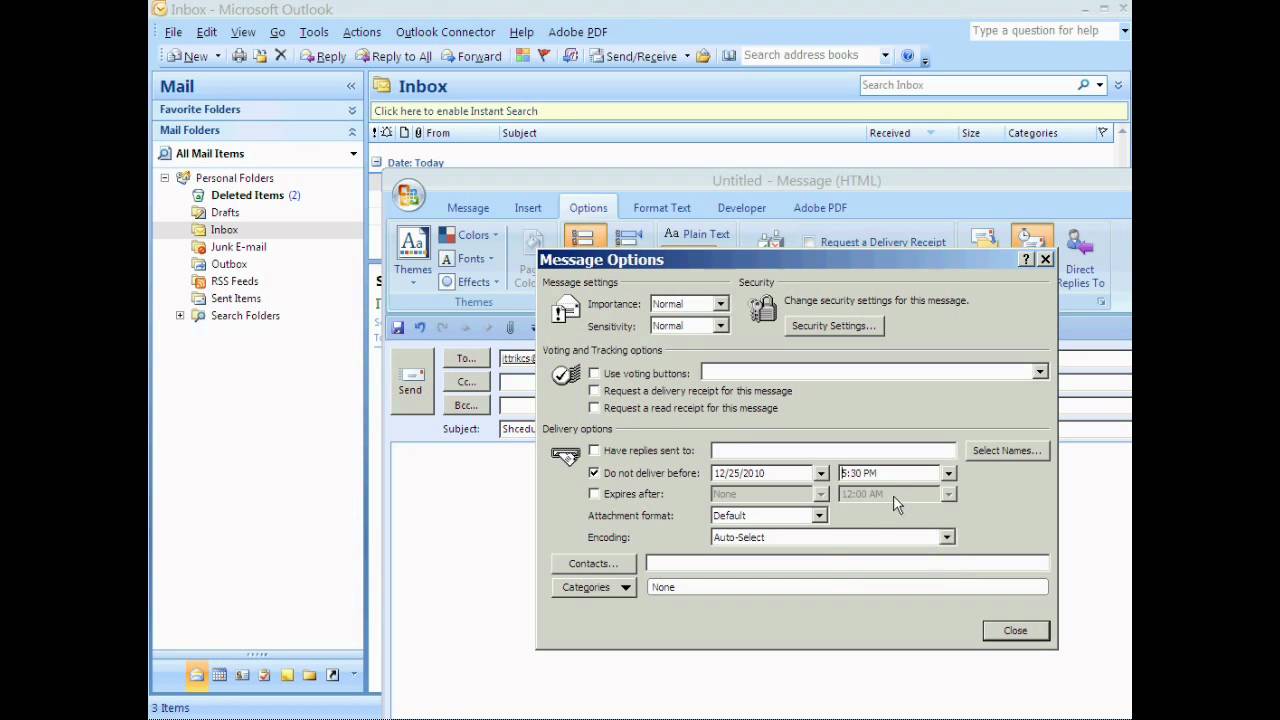Check Request a delivery receipt for this message
Image resolution: width=1280 pixels, height=720 pixels.
tap(594, 391)
